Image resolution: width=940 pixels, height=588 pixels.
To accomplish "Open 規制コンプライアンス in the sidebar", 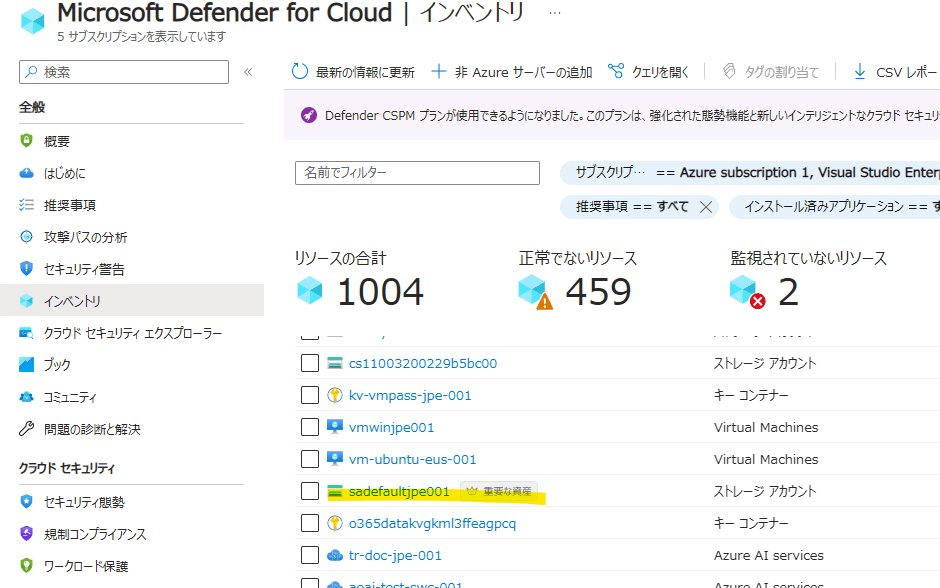I will [x=95, y=534].
